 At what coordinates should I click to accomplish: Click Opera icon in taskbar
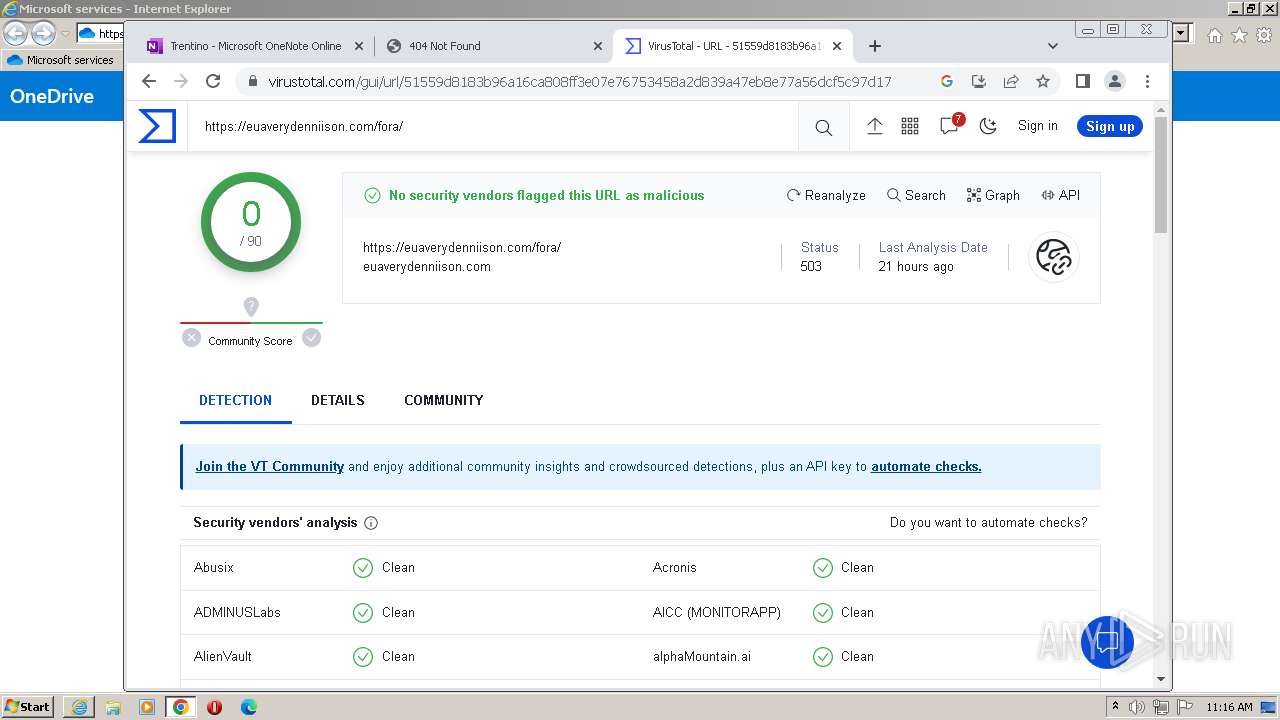click(214, 707)
